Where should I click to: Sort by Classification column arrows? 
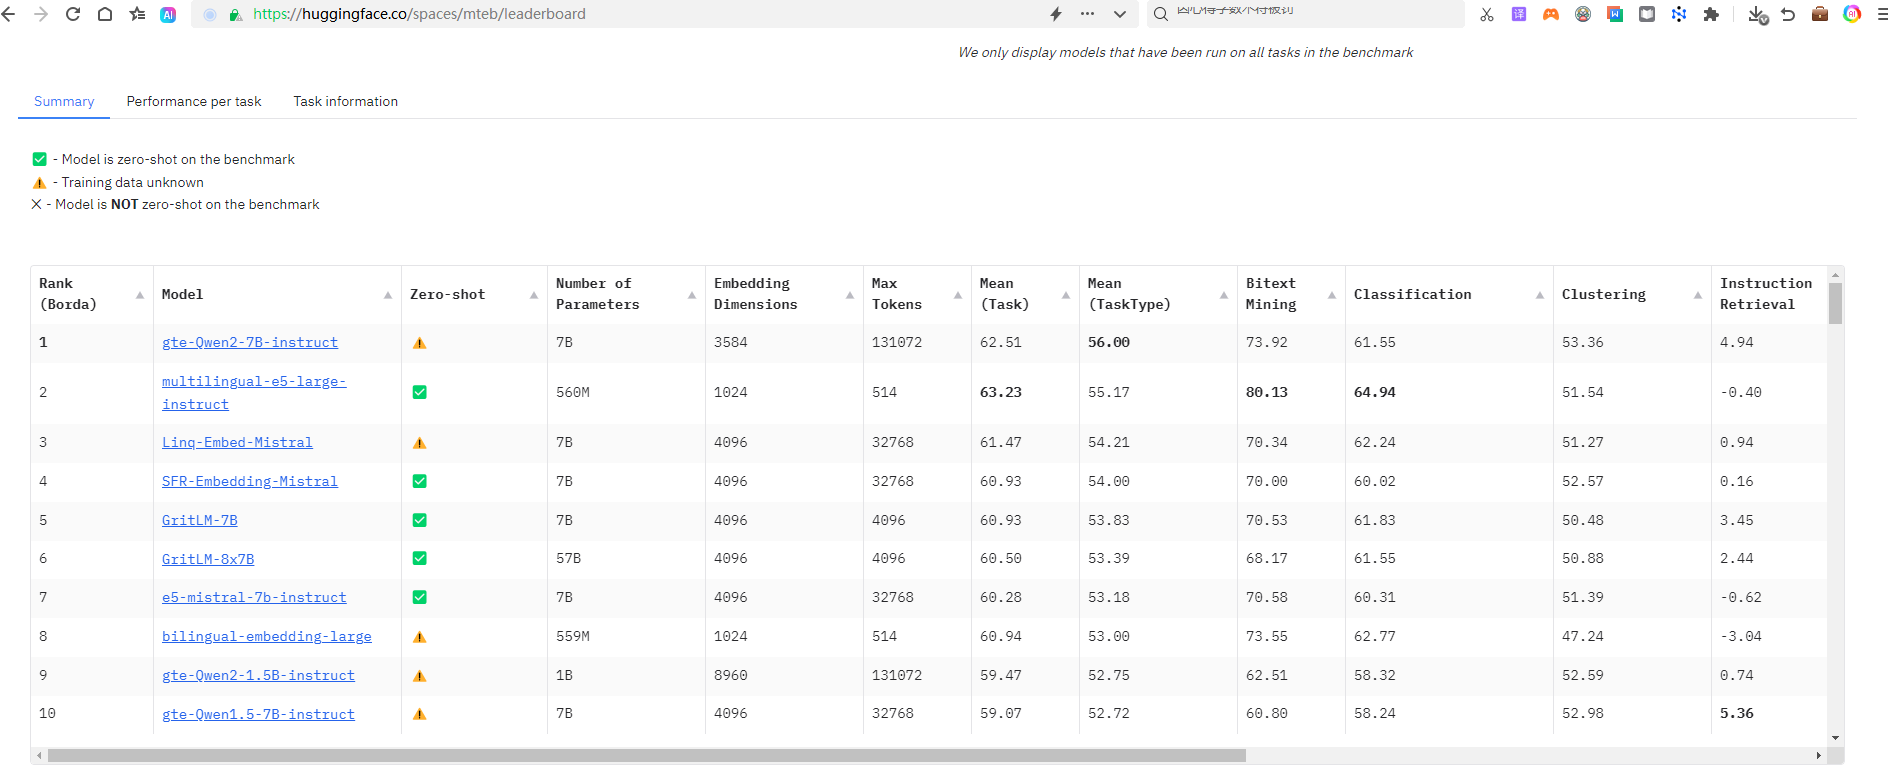[x=1540, y=295]
